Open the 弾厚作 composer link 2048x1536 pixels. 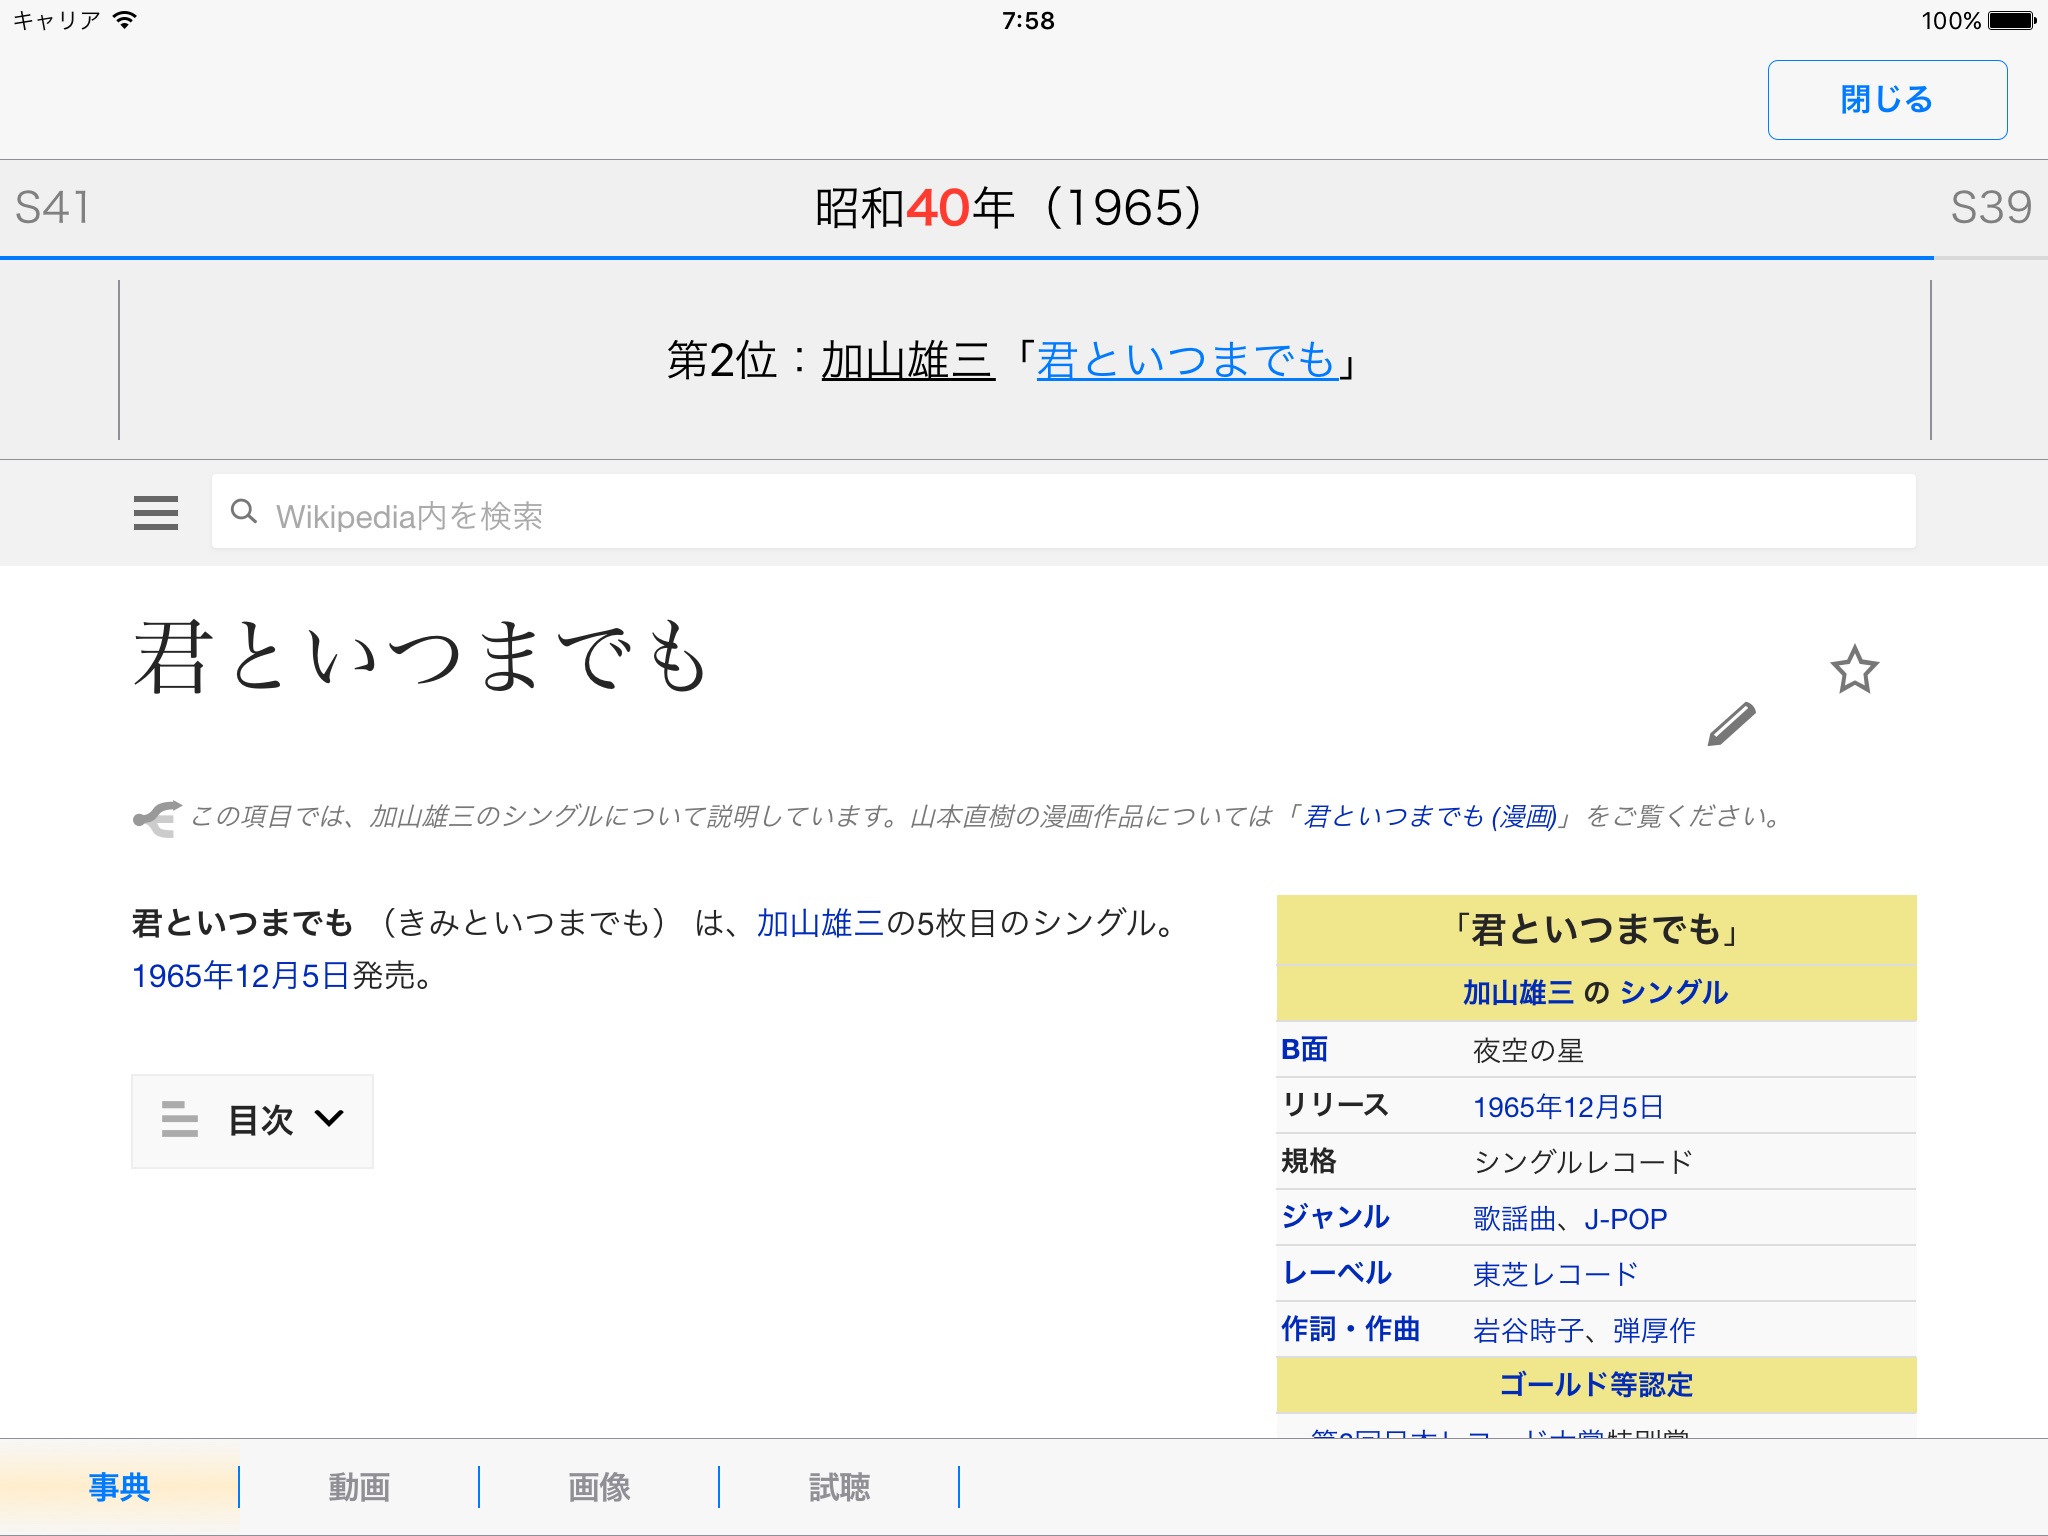[1654, 1331]
